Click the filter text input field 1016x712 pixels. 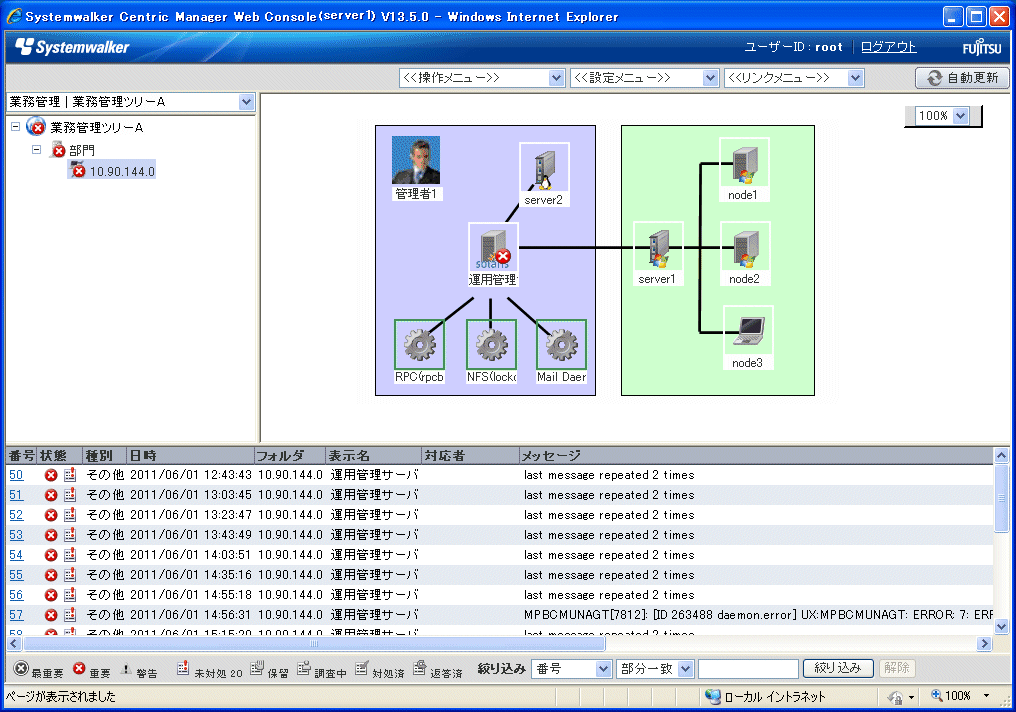point(748,669)
